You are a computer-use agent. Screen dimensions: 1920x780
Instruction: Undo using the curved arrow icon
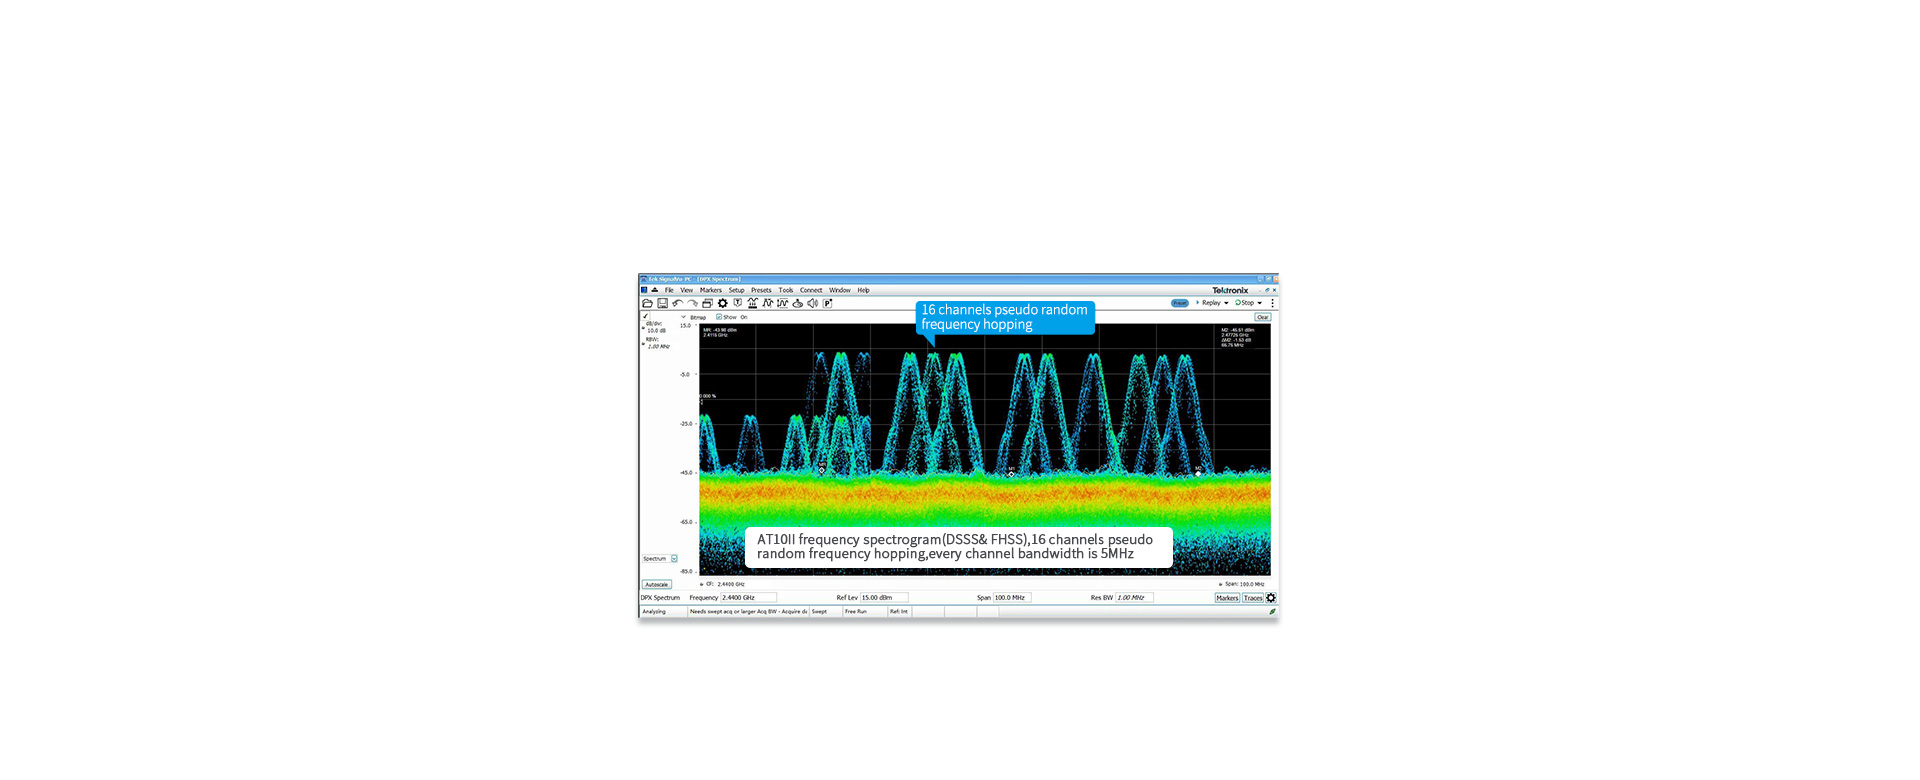coord(677,303)
